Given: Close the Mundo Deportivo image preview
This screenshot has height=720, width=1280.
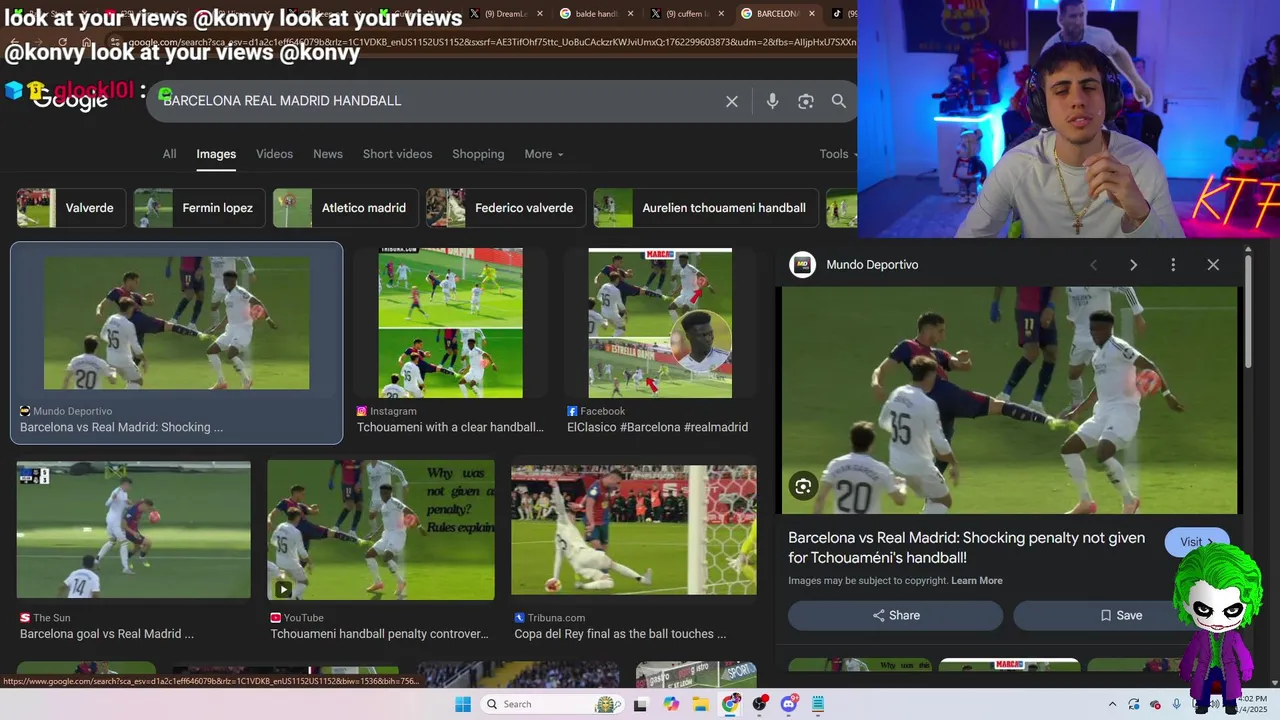Looking at the screenshot, I should pos(1213,265).
